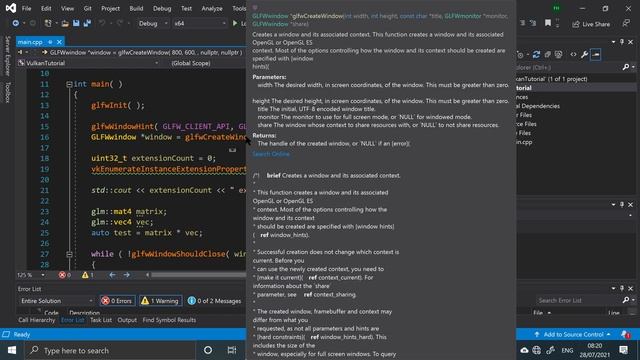Open Task View on the taskbar
640x360 pixels.
231,350
